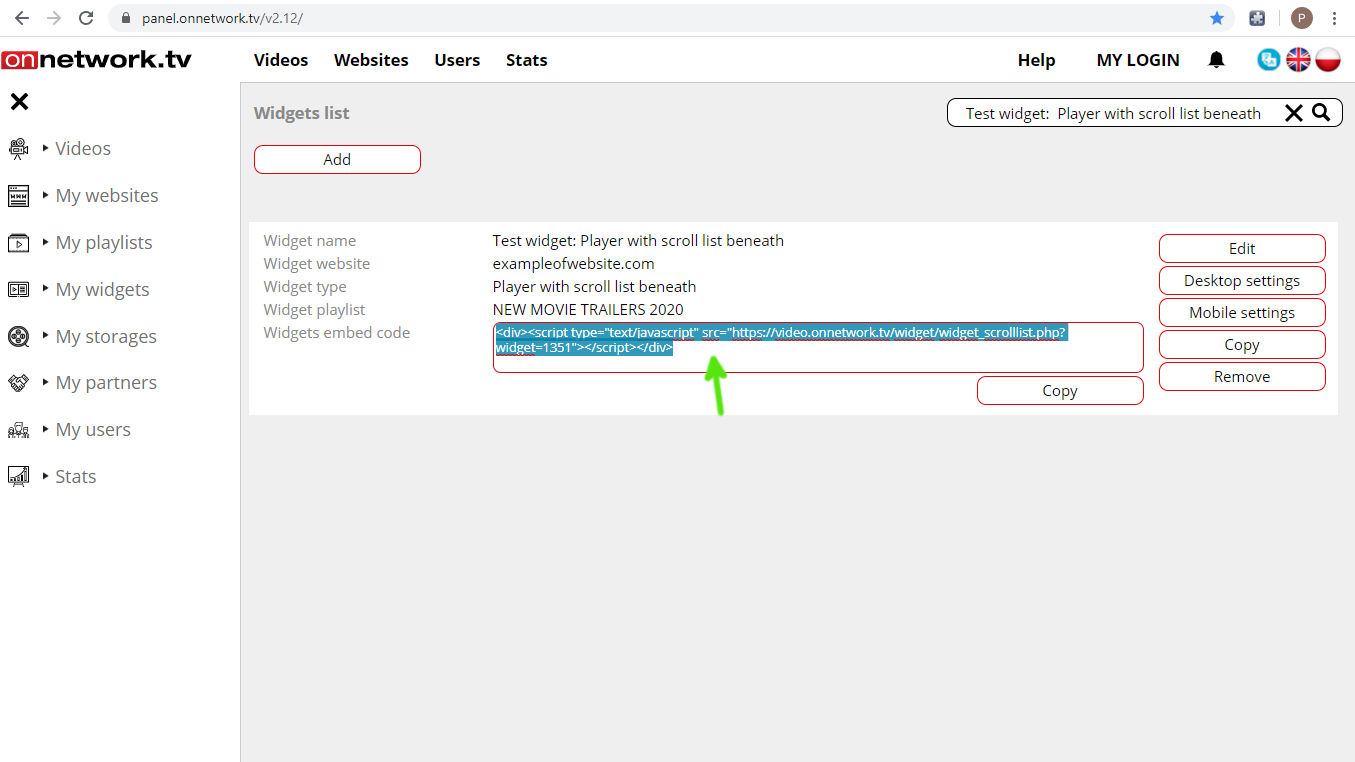1355x762 pixels.
Task: Click the My storages reel icon
Action: (x=18, y=336)
